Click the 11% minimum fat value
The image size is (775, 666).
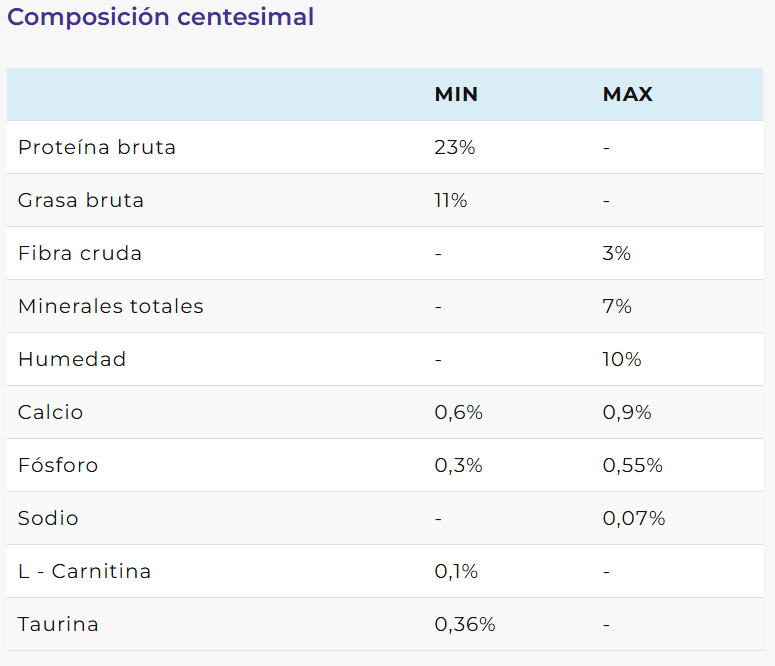click(x=451, y=200)
